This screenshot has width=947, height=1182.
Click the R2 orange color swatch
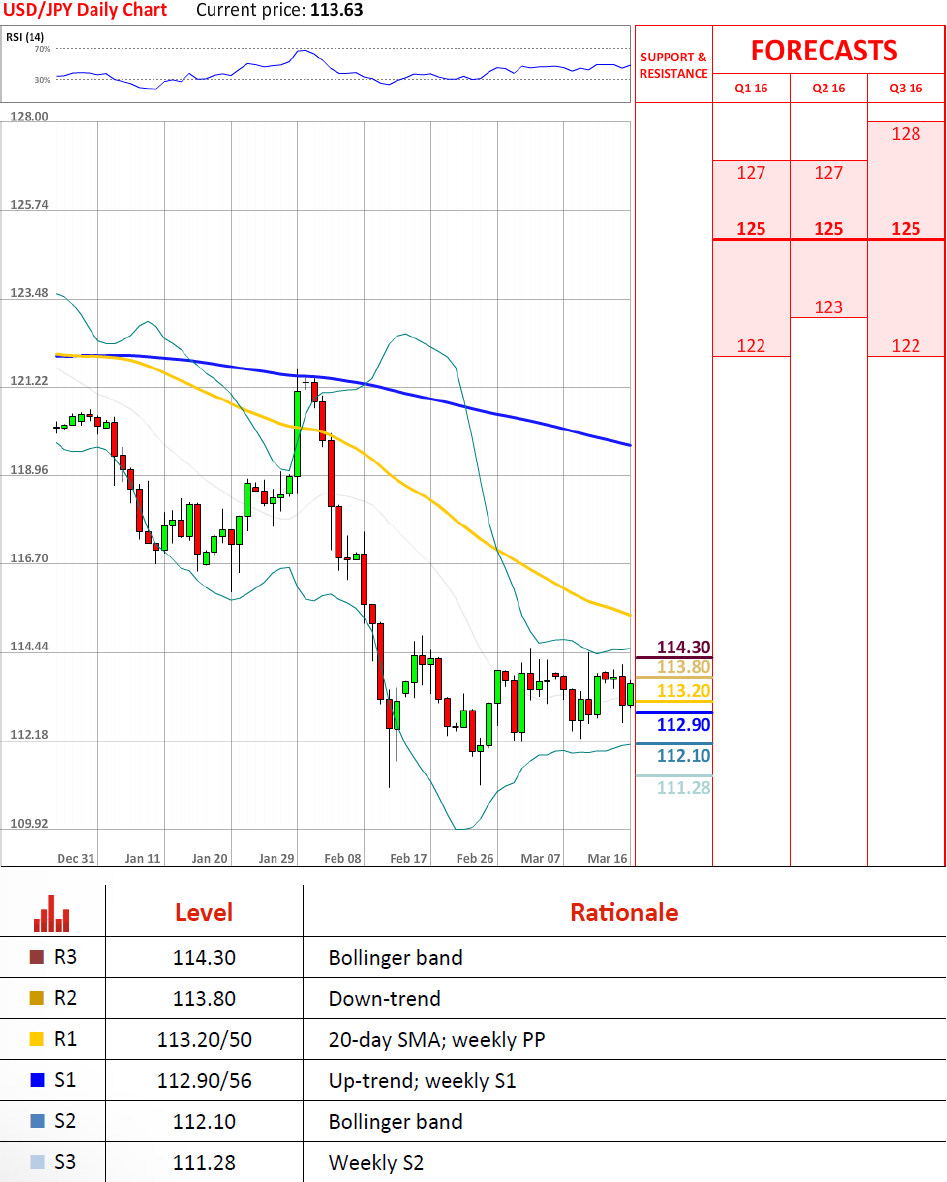click(36, 998)
